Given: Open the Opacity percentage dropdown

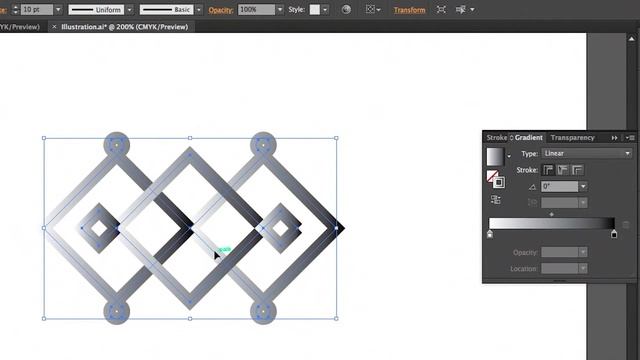Looking at the screenshot, I should tap(280, 9).
